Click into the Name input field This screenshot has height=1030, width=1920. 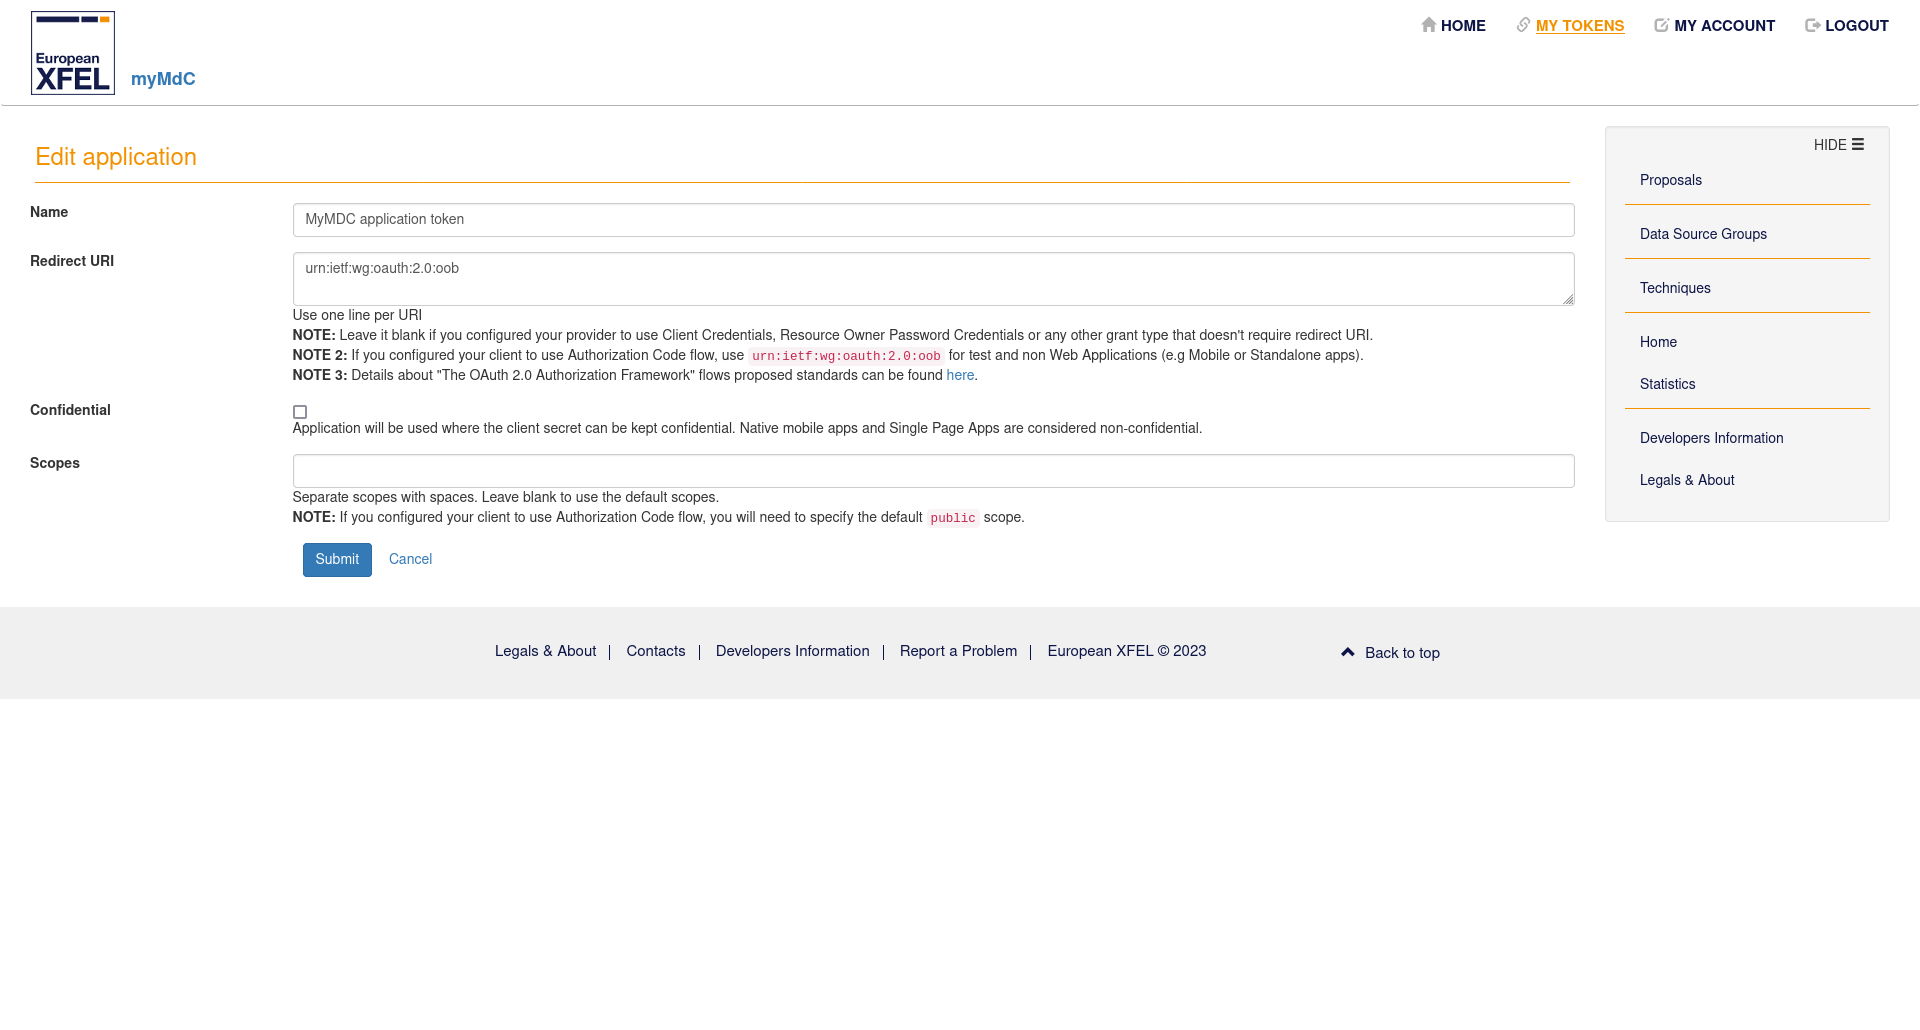point(933,220)
